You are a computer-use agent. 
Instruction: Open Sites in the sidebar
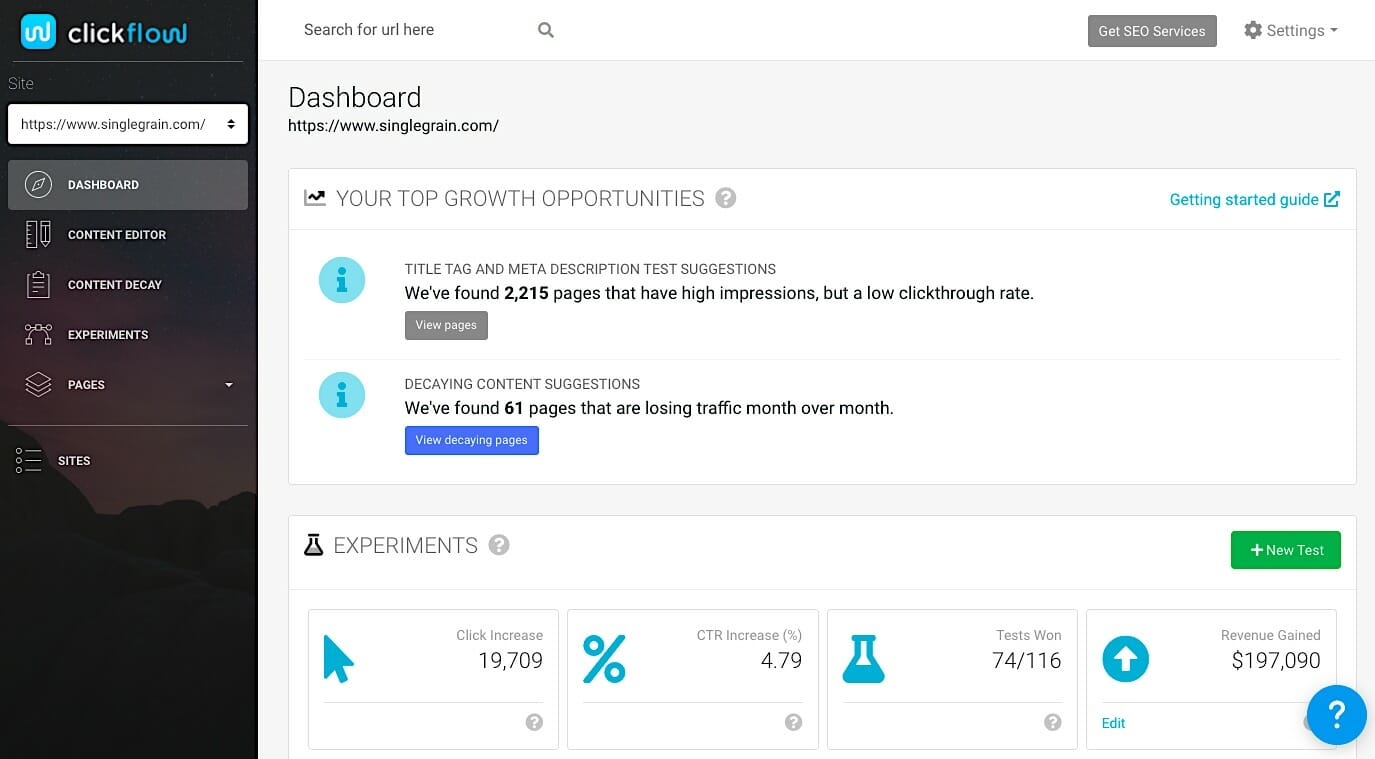[x=74, y=461]
